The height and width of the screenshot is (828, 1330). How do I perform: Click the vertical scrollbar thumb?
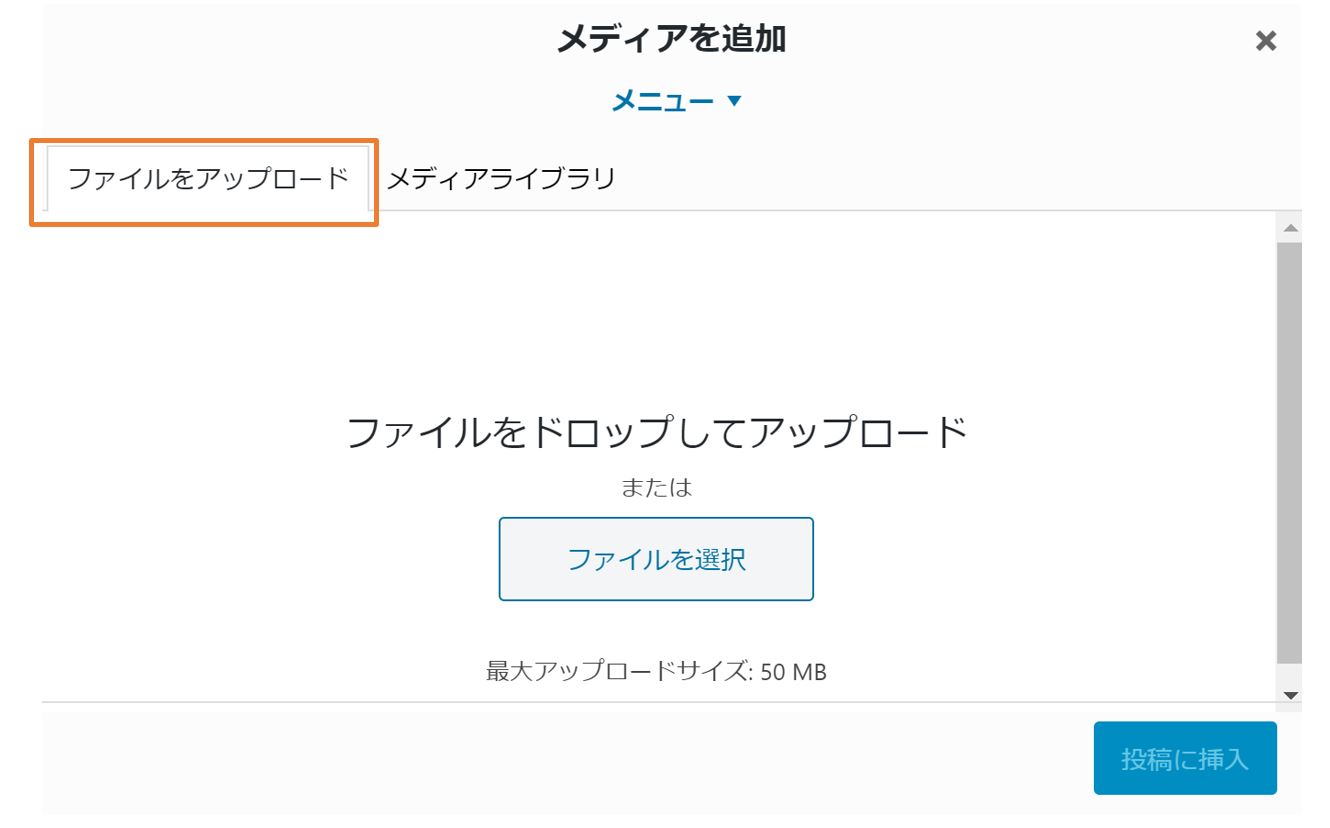[1290, 450]
